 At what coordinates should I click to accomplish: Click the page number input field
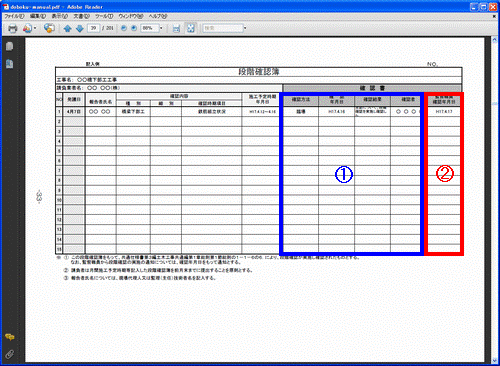pos(94,28)
